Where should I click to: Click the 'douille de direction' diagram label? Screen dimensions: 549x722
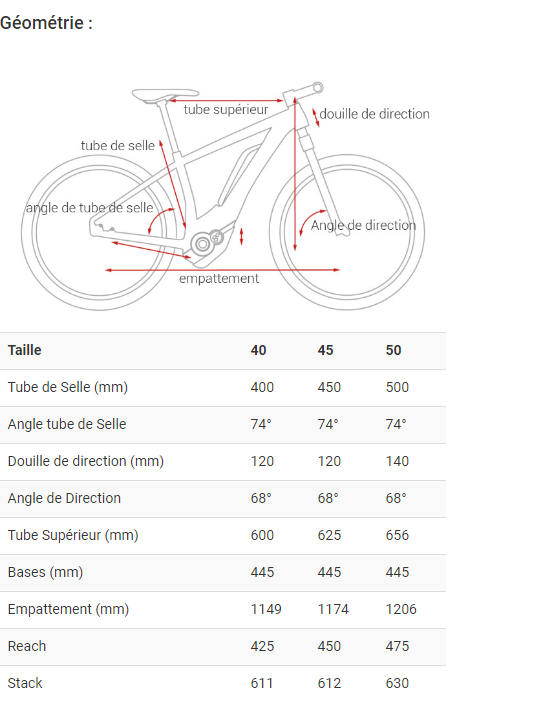point(374,114)
